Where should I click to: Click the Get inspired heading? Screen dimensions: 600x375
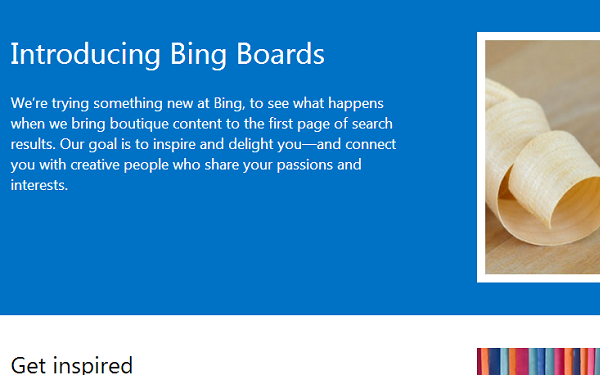click(x=72, y=365)
